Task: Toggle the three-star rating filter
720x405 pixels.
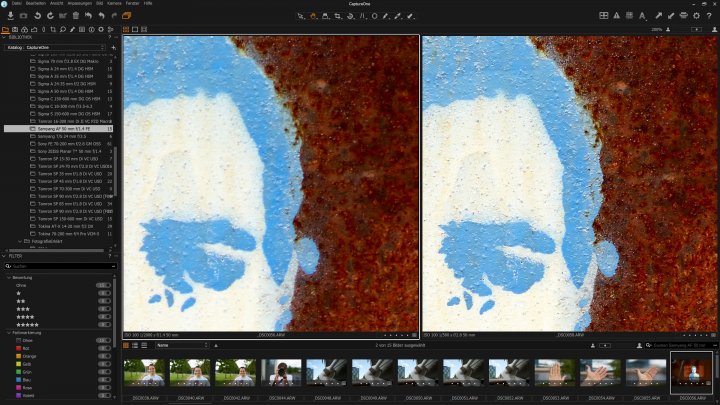Action: coord(105,309)
